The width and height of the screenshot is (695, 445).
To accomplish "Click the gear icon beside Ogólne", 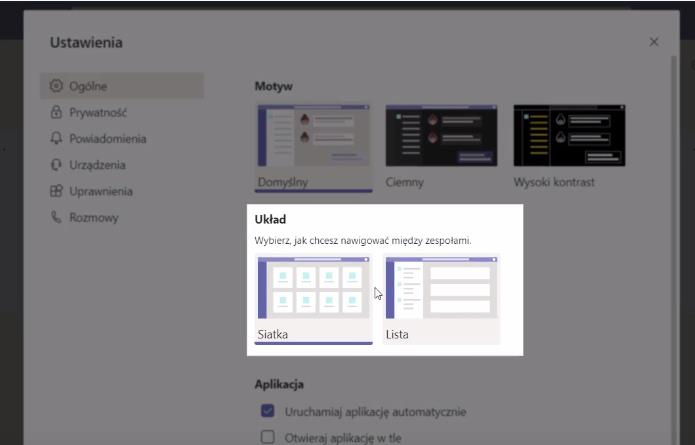I will (56, 86).
